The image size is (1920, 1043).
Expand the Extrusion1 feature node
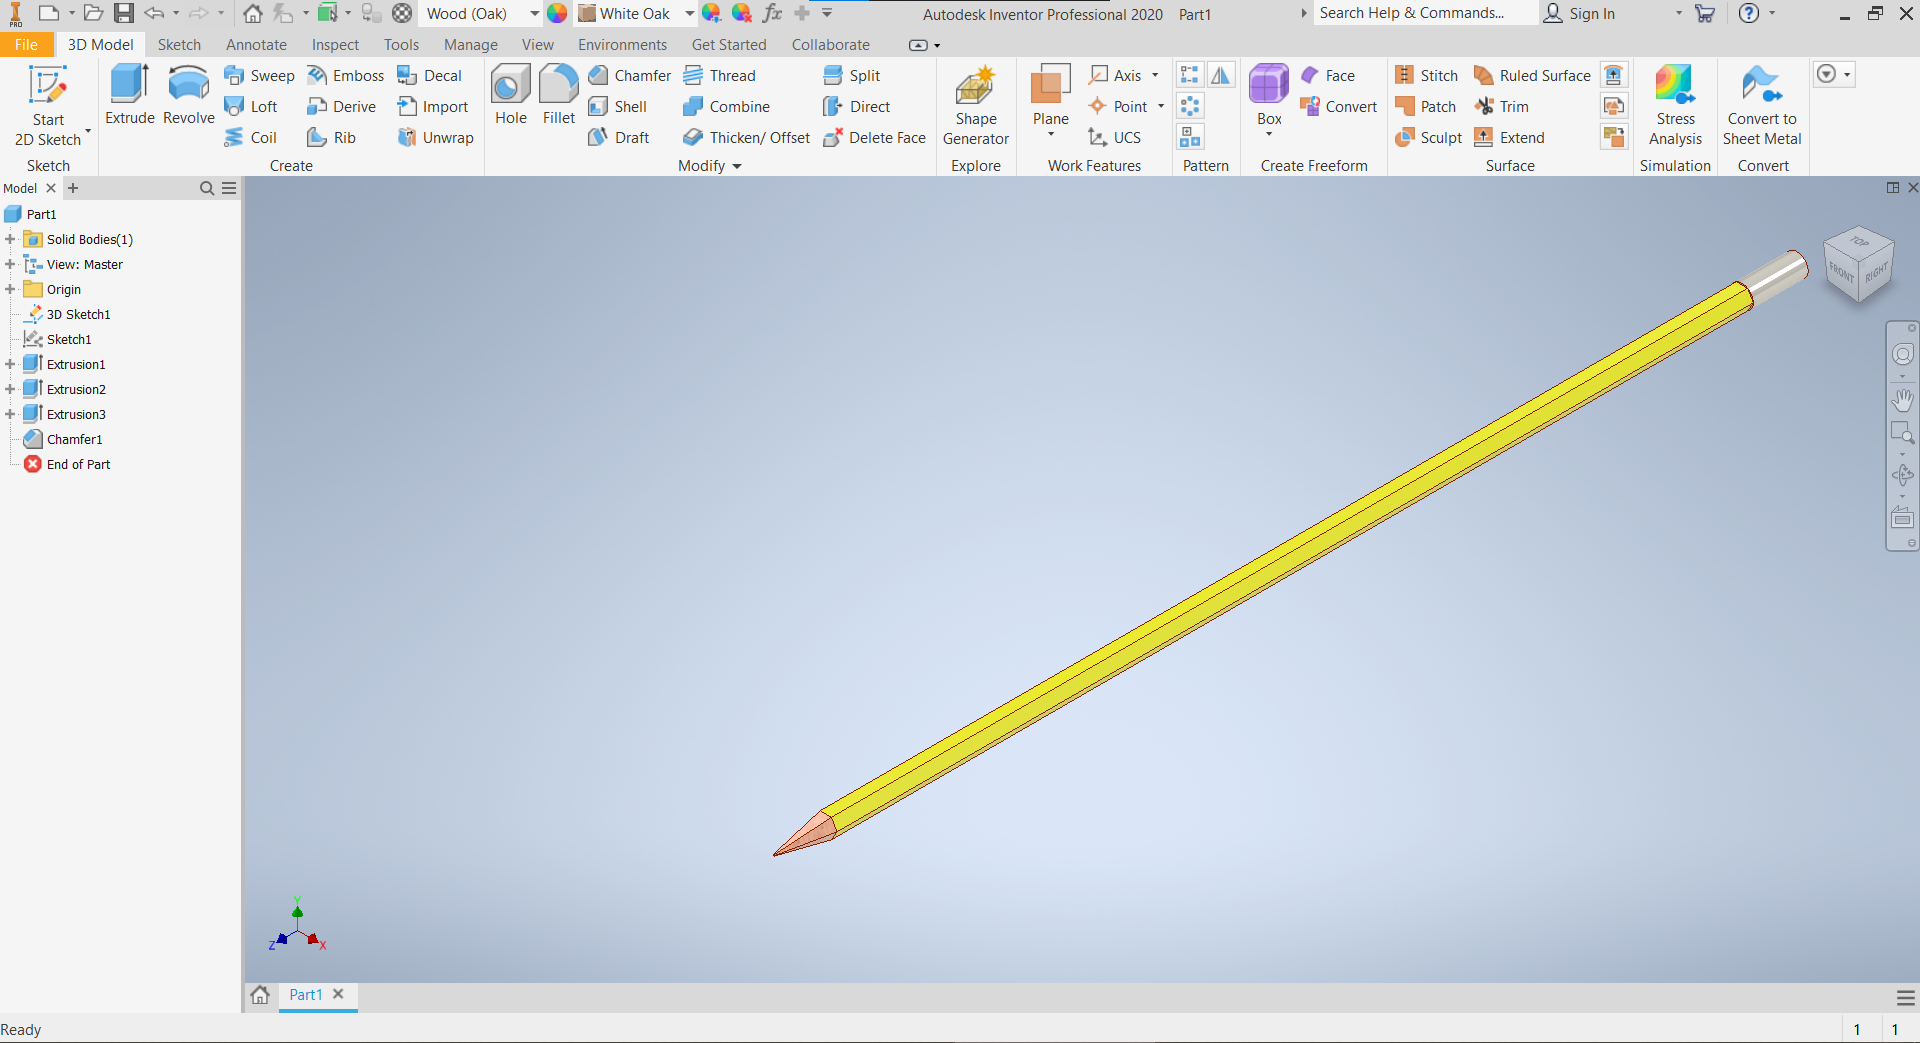pyautogui.click(x=10, y=364)
